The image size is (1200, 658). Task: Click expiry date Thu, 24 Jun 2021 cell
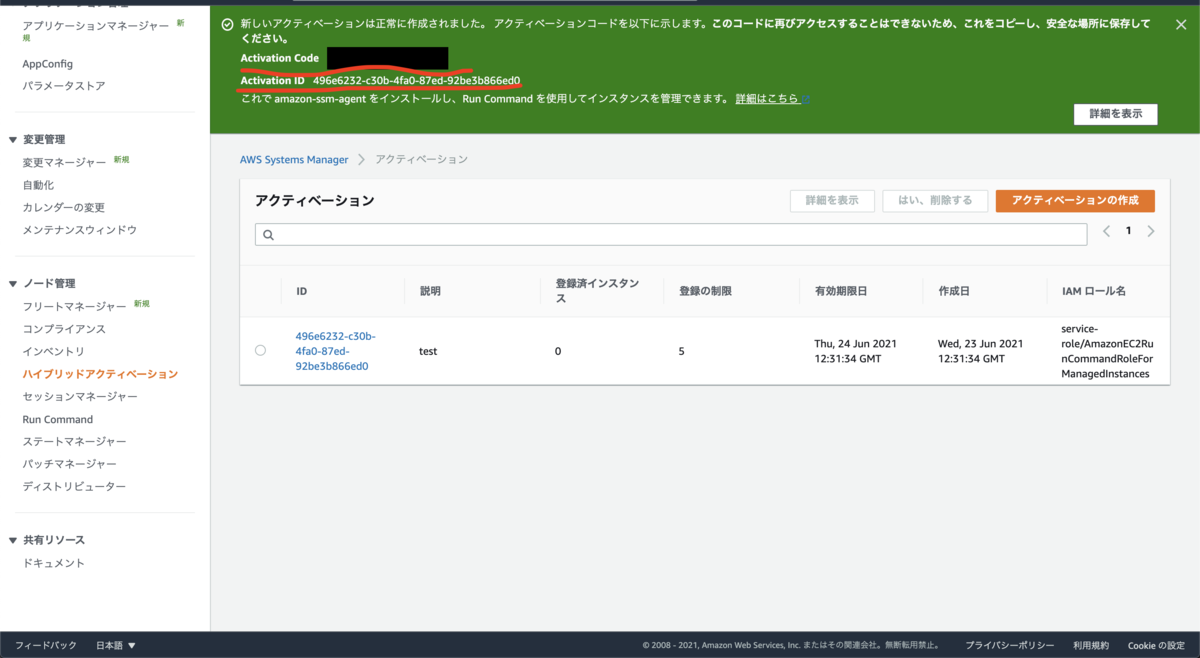coord(856,351)
